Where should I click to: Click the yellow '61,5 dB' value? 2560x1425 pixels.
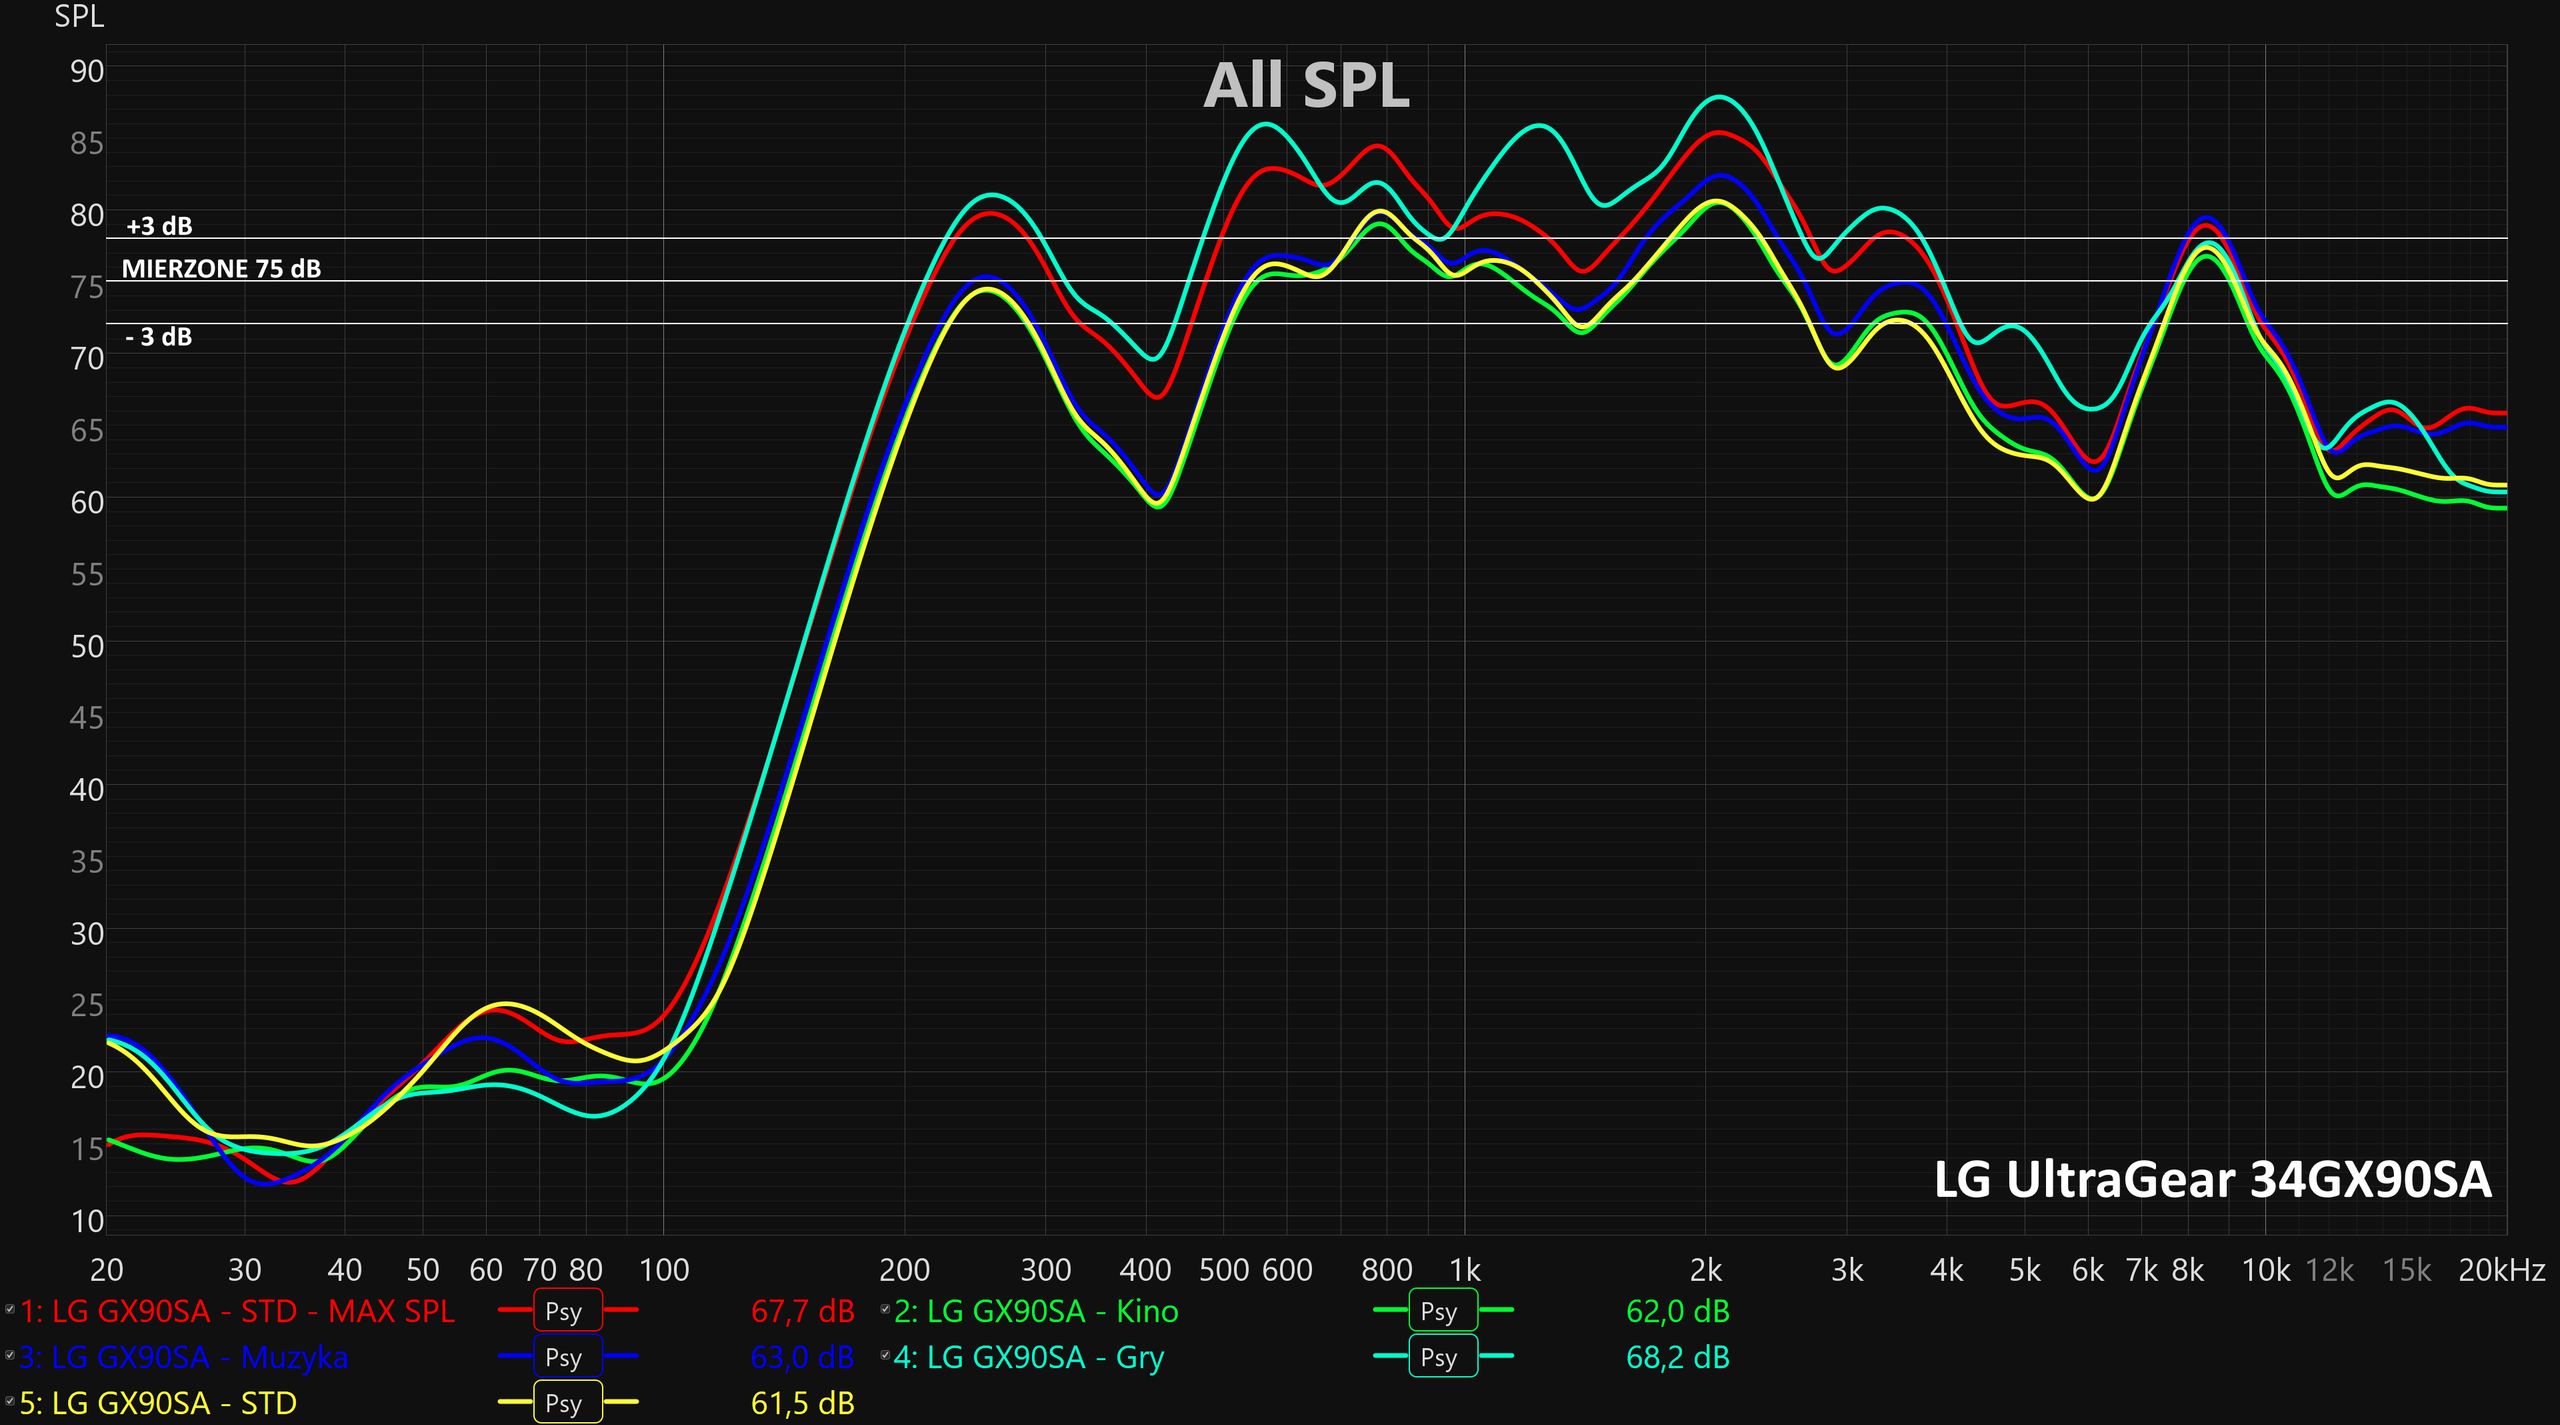[803, 1403]
